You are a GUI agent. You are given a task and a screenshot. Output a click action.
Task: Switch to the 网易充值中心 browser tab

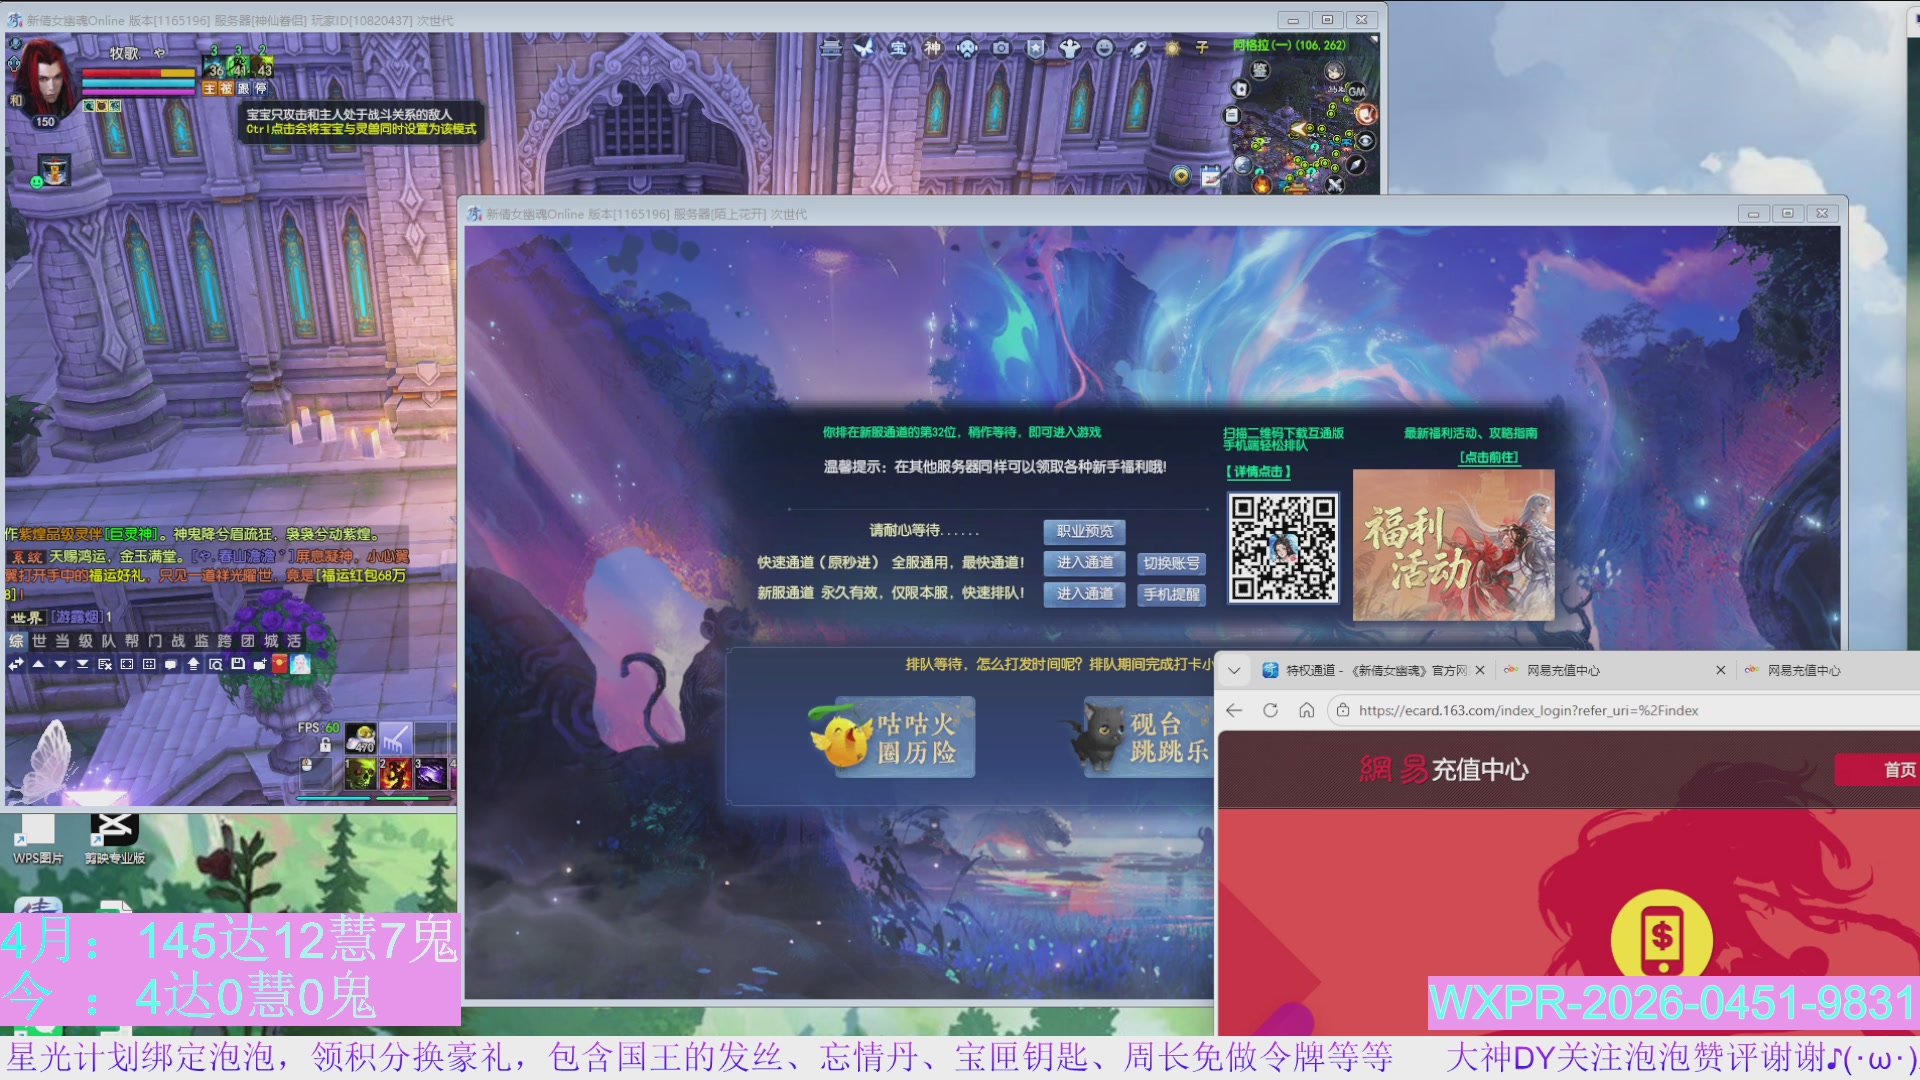1562,671
